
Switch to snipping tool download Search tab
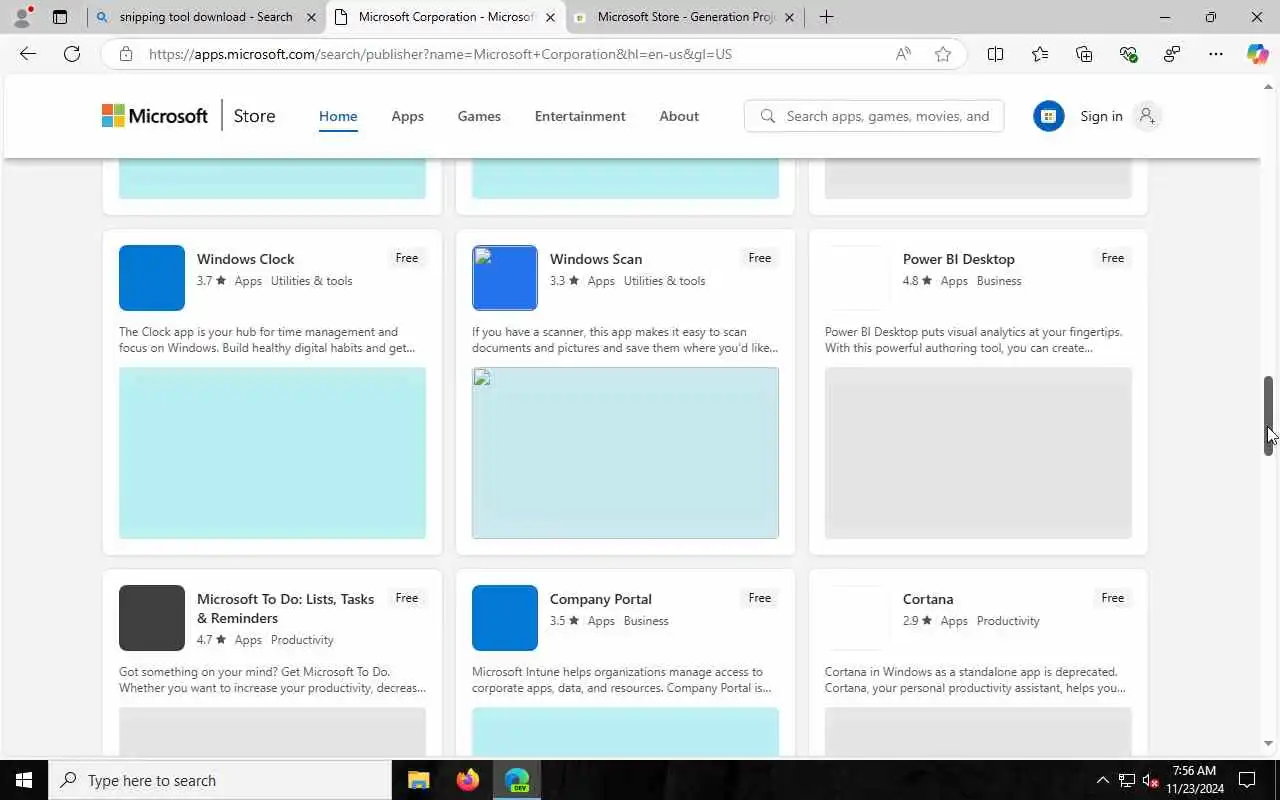[206, 17]
